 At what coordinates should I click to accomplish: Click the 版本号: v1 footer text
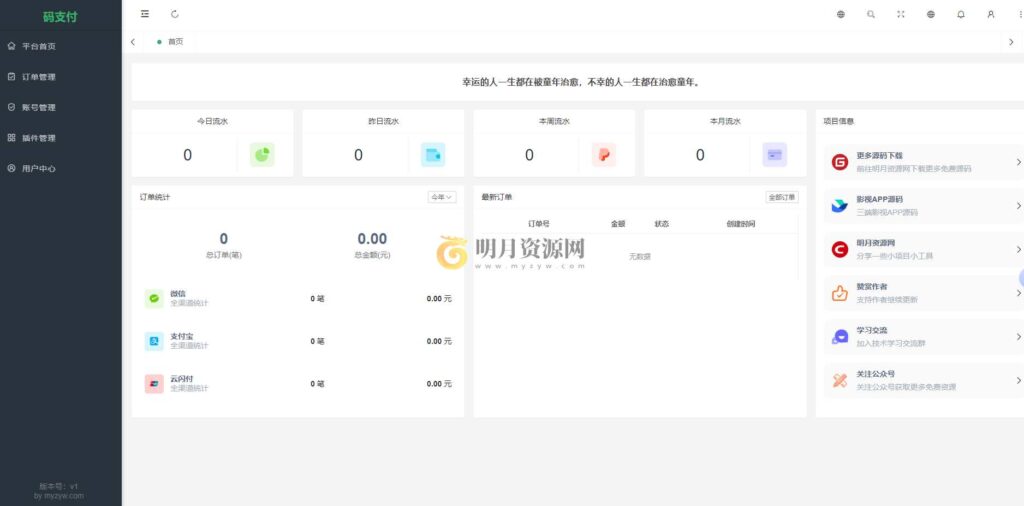click(x=59, y=486)
